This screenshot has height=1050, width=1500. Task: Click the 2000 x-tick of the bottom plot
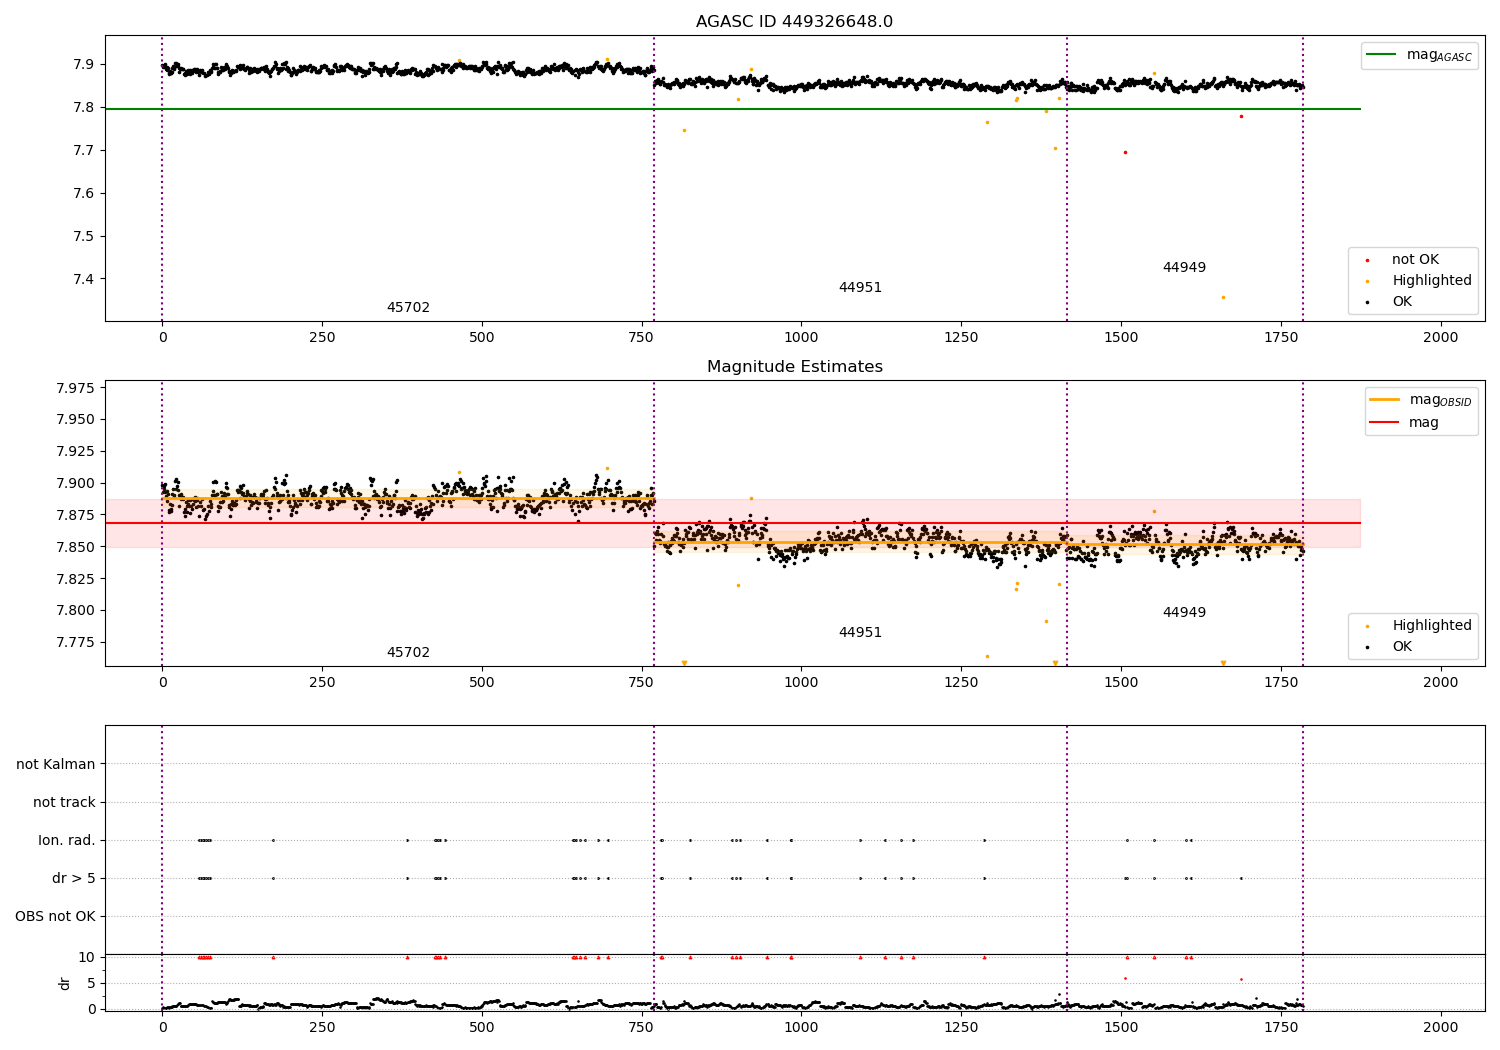1440,1027
